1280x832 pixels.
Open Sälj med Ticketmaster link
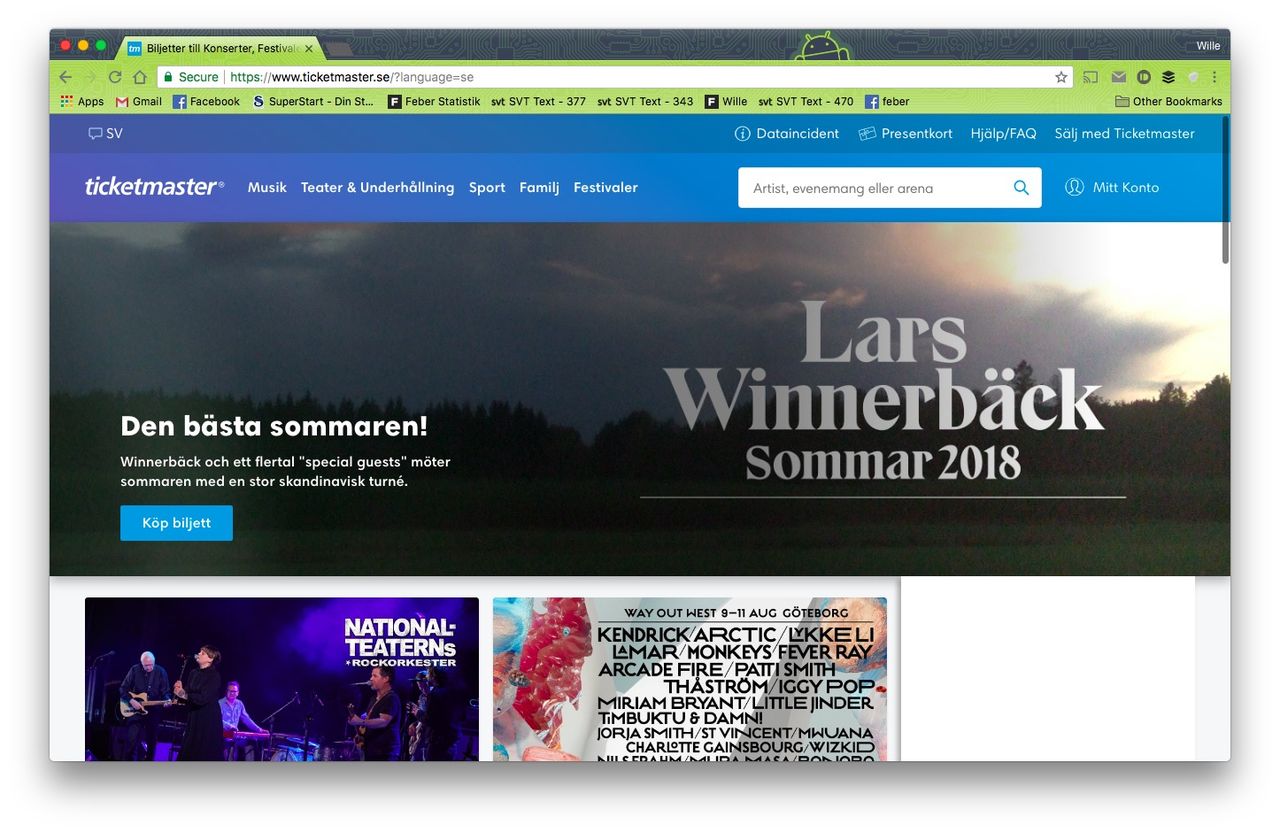pos(1124,133)
